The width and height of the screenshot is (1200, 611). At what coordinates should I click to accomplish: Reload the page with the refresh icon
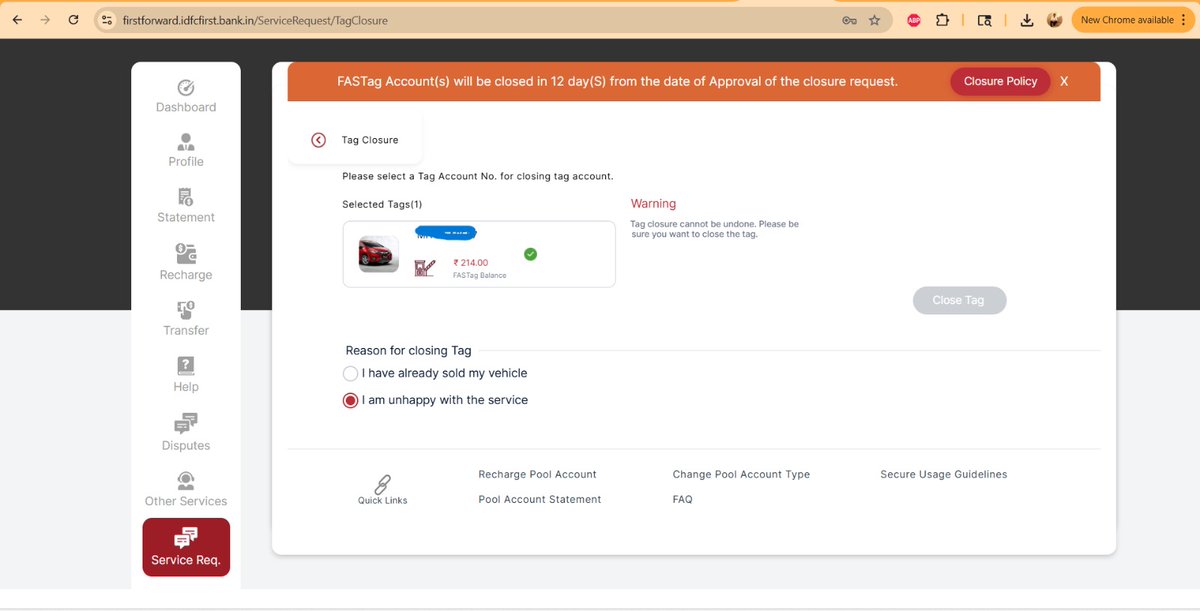coord(73,20)
